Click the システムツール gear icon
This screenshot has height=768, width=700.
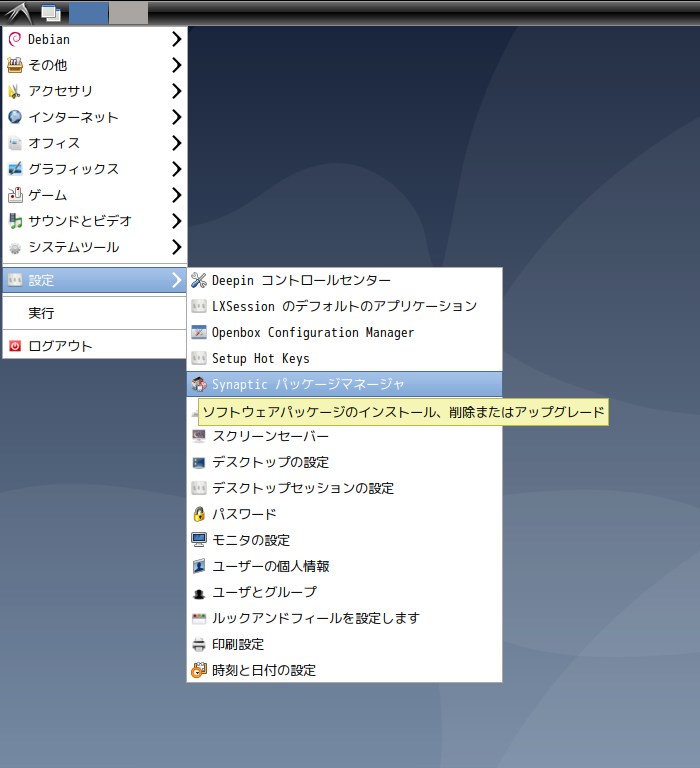tap(15, 247)
